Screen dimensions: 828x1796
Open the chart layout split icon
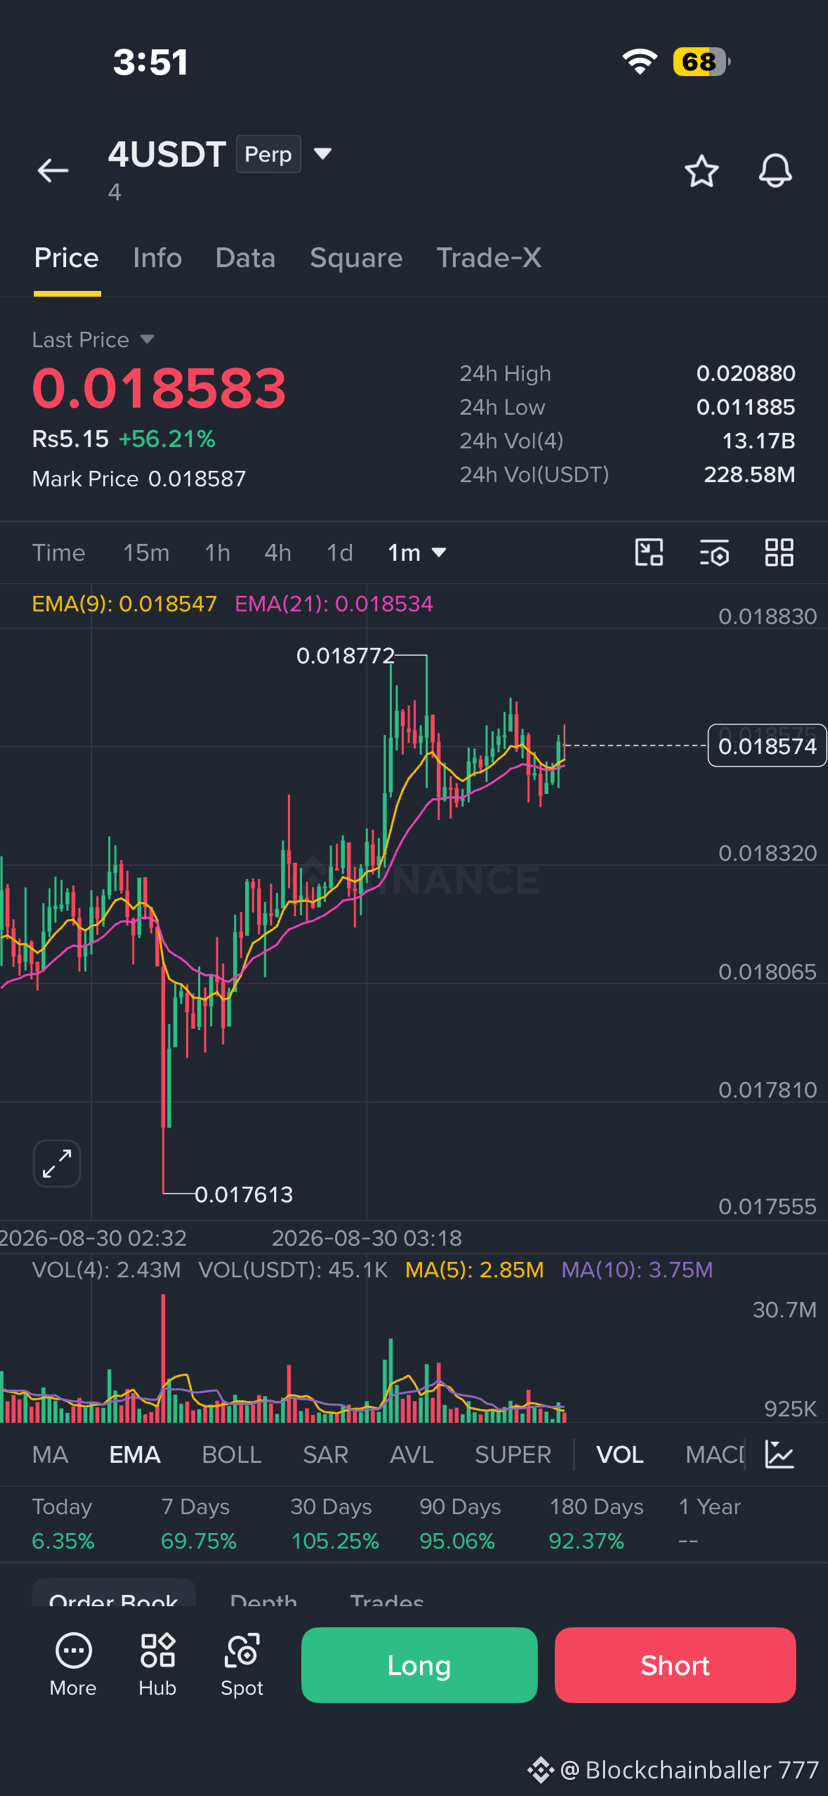pos(649,552)
